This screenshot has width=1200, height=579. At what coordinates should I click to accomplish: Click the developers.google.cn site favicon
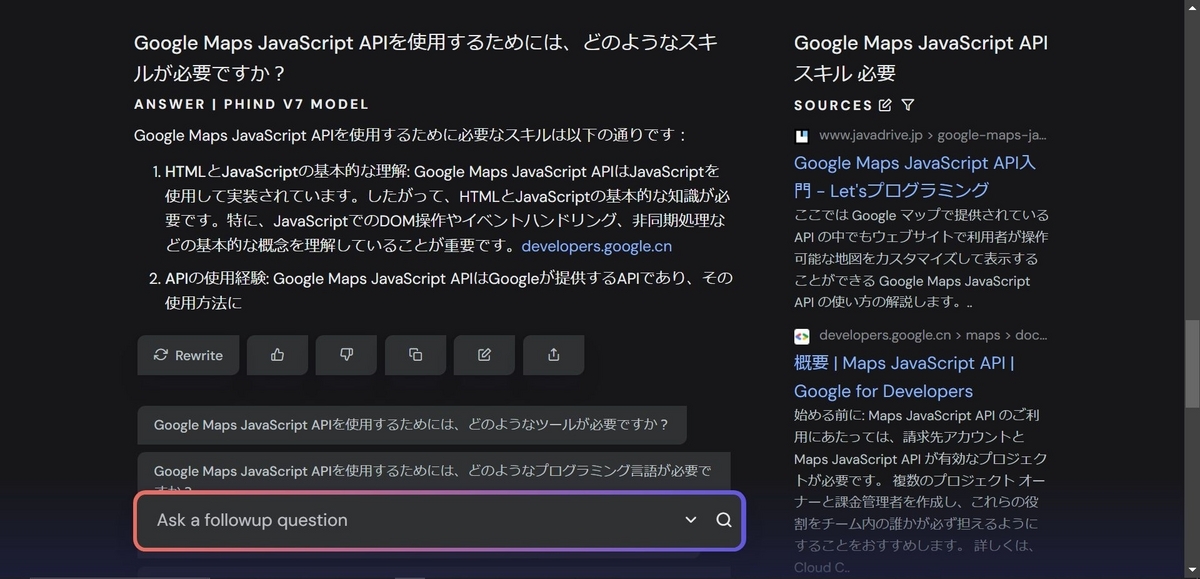coord(802,336)
